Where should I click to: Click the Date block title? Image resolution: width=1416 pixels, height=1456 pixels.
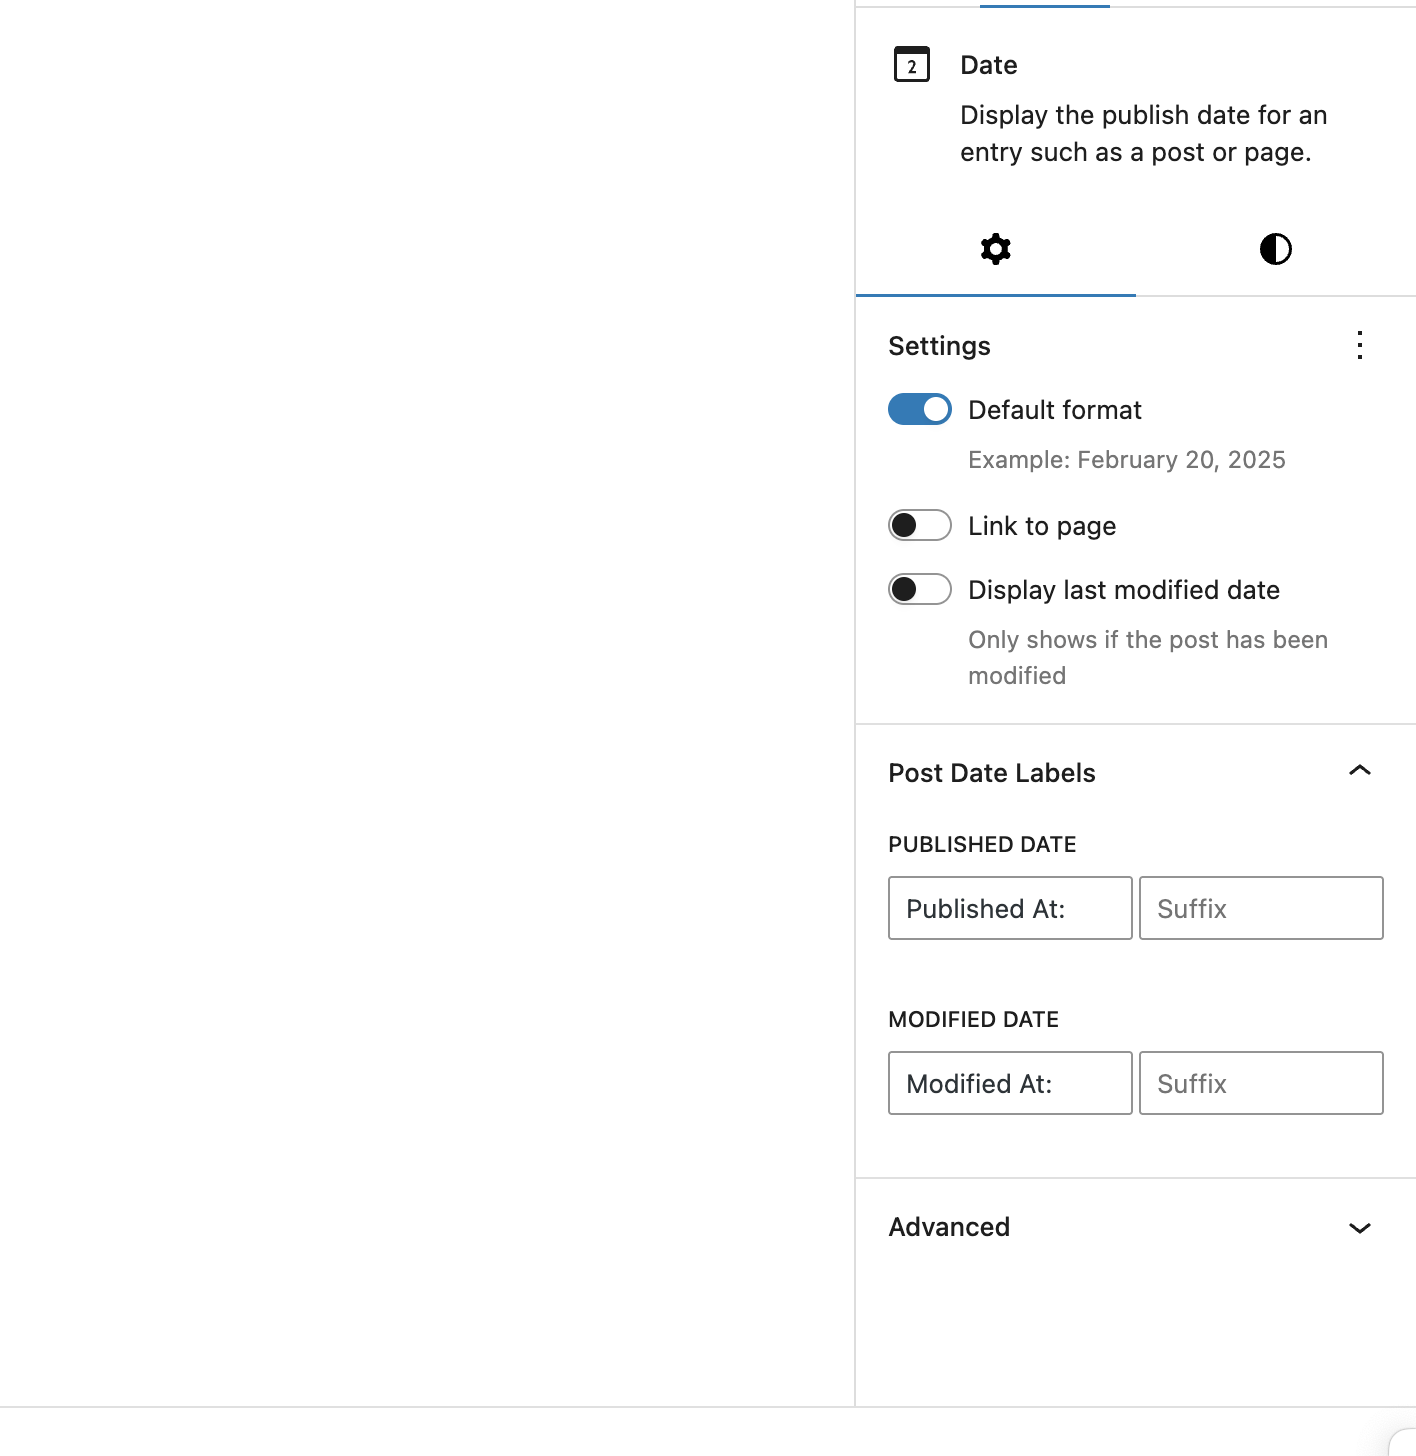[x=989, y=65]
